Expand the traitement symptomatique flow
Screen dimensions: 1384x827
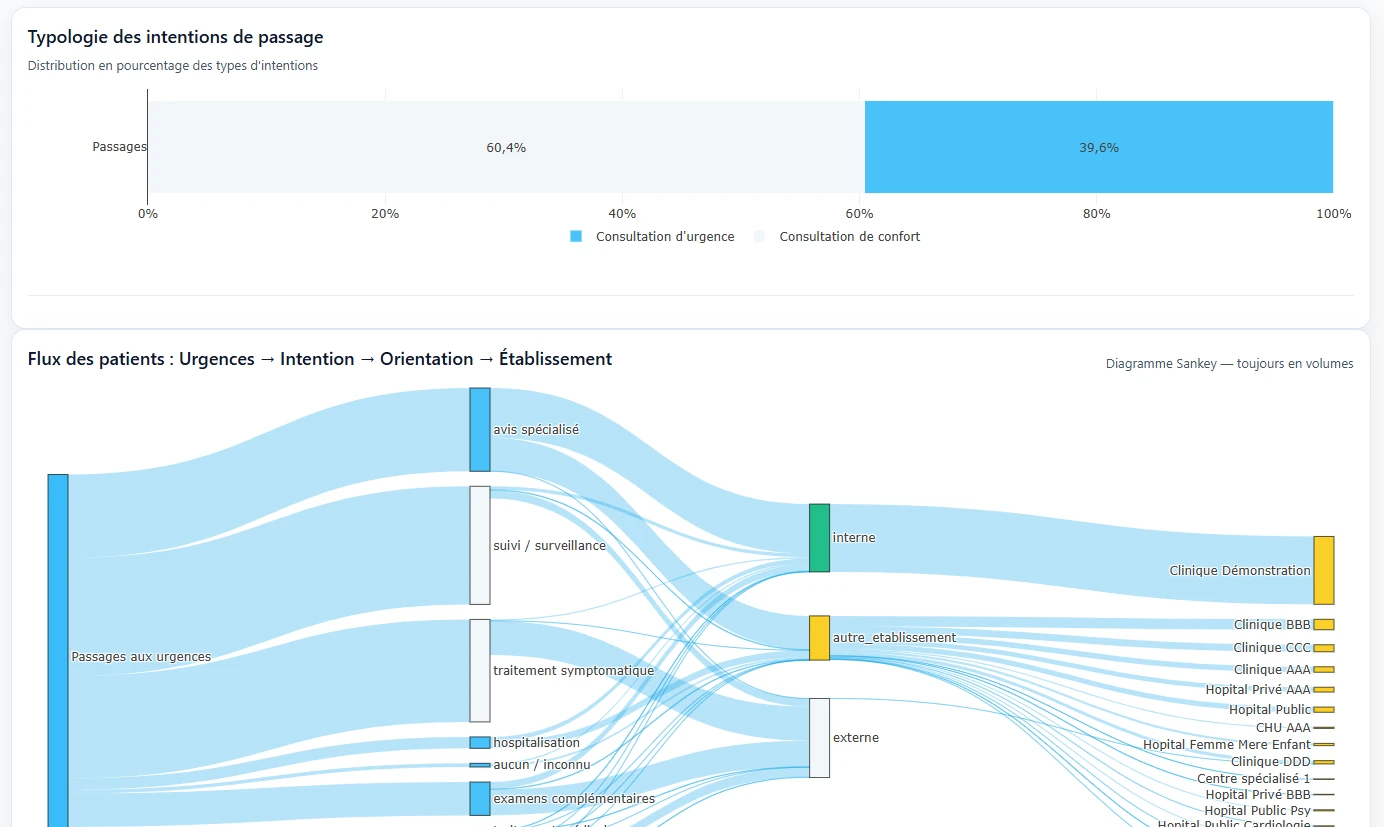(478, 670)
